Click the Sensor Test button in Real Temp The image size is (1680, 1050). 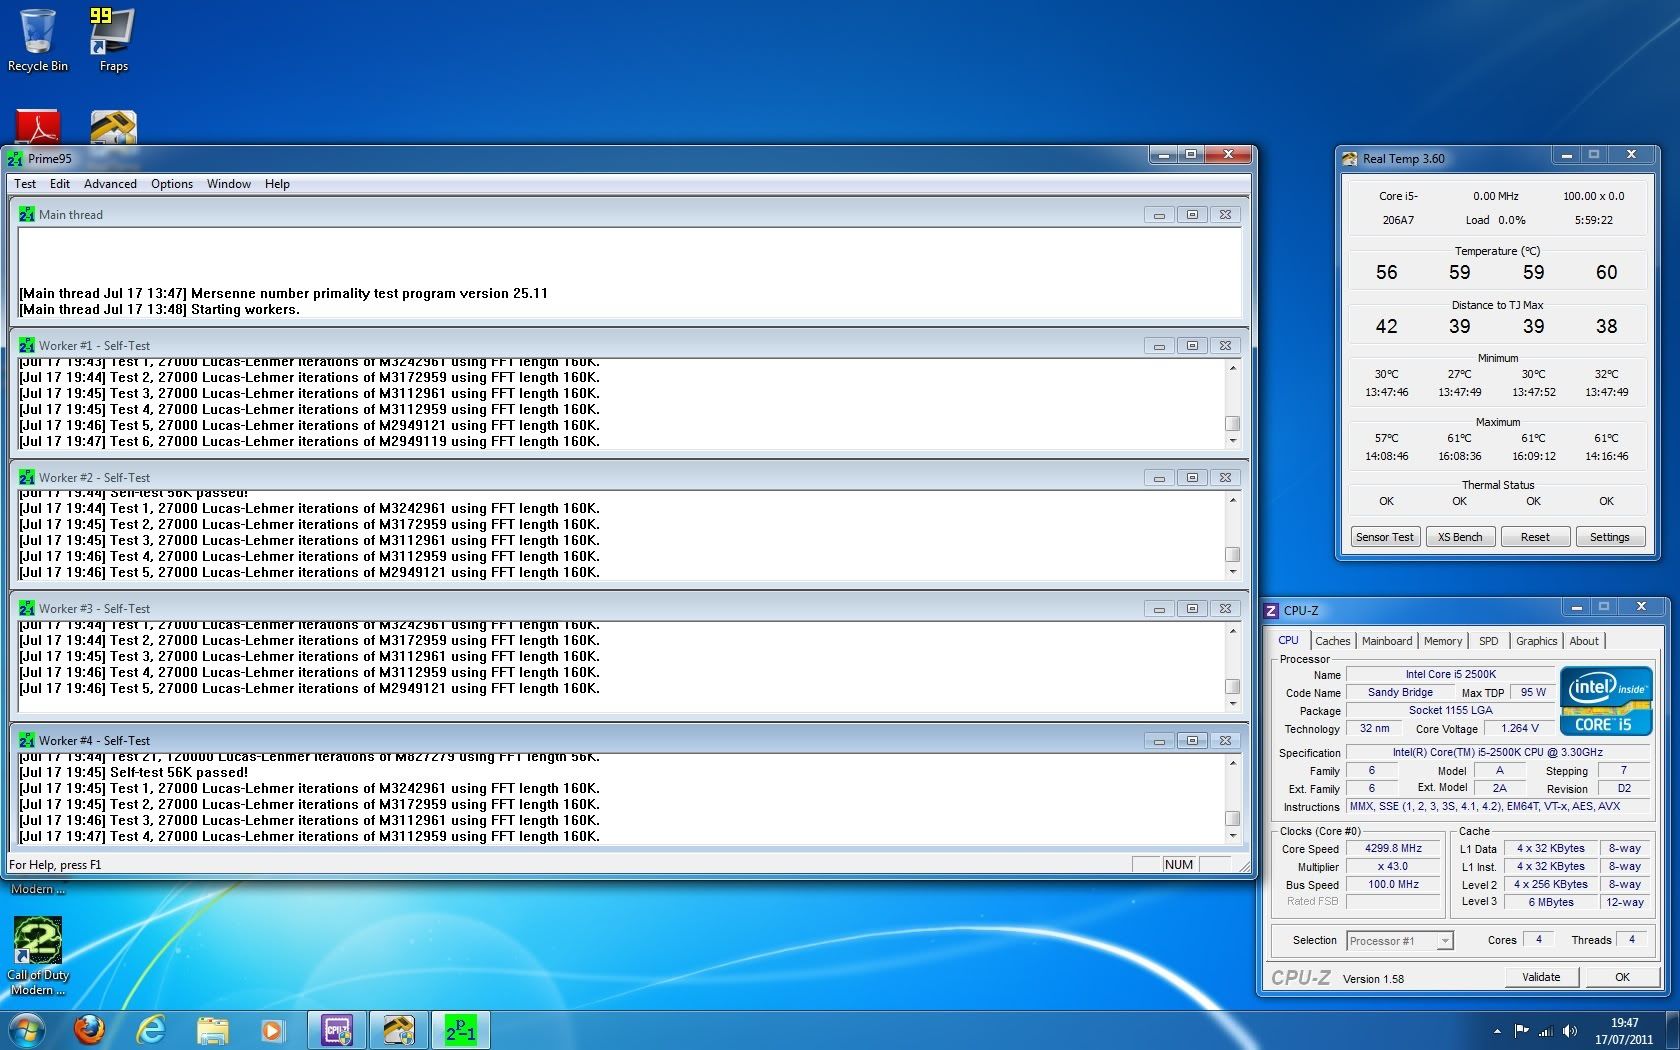1384,537
